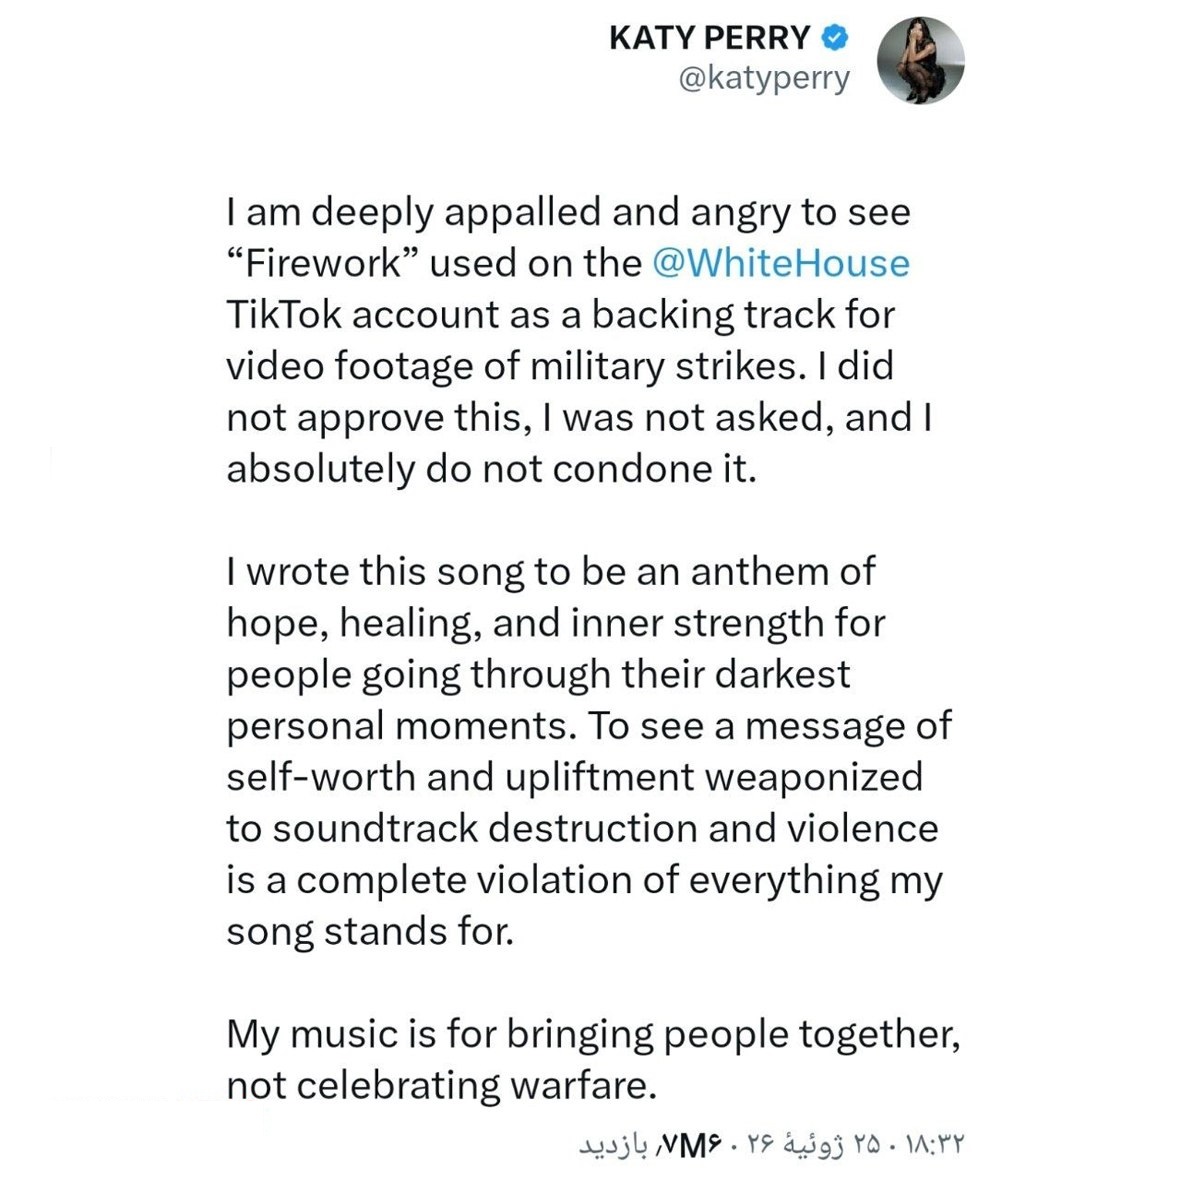Open the @katyperry handle
1181x1181 pixels.
click(x=764, y=78)
